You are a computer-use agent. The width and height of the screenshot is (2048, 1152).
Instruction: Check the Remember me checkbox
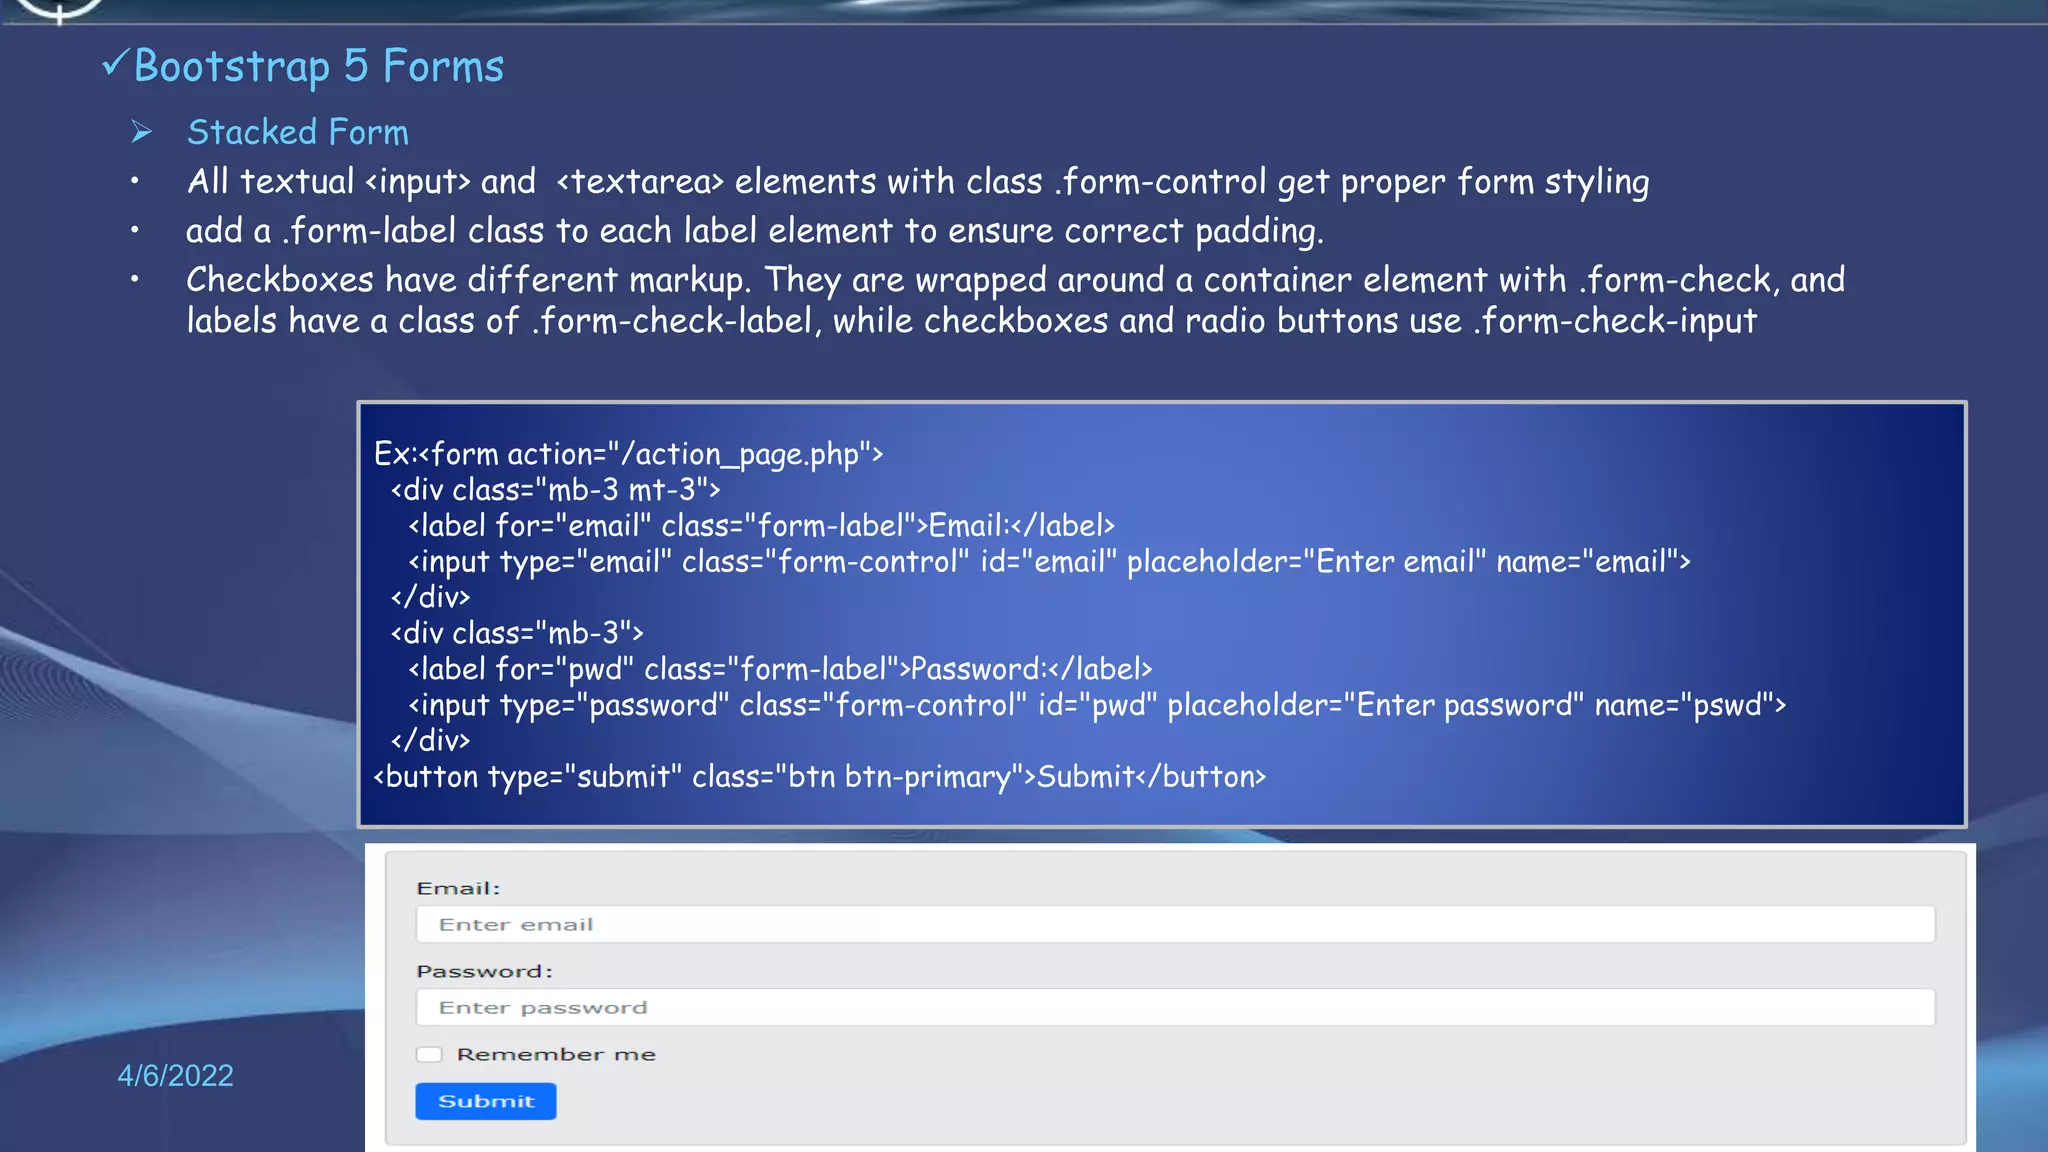429,1054
